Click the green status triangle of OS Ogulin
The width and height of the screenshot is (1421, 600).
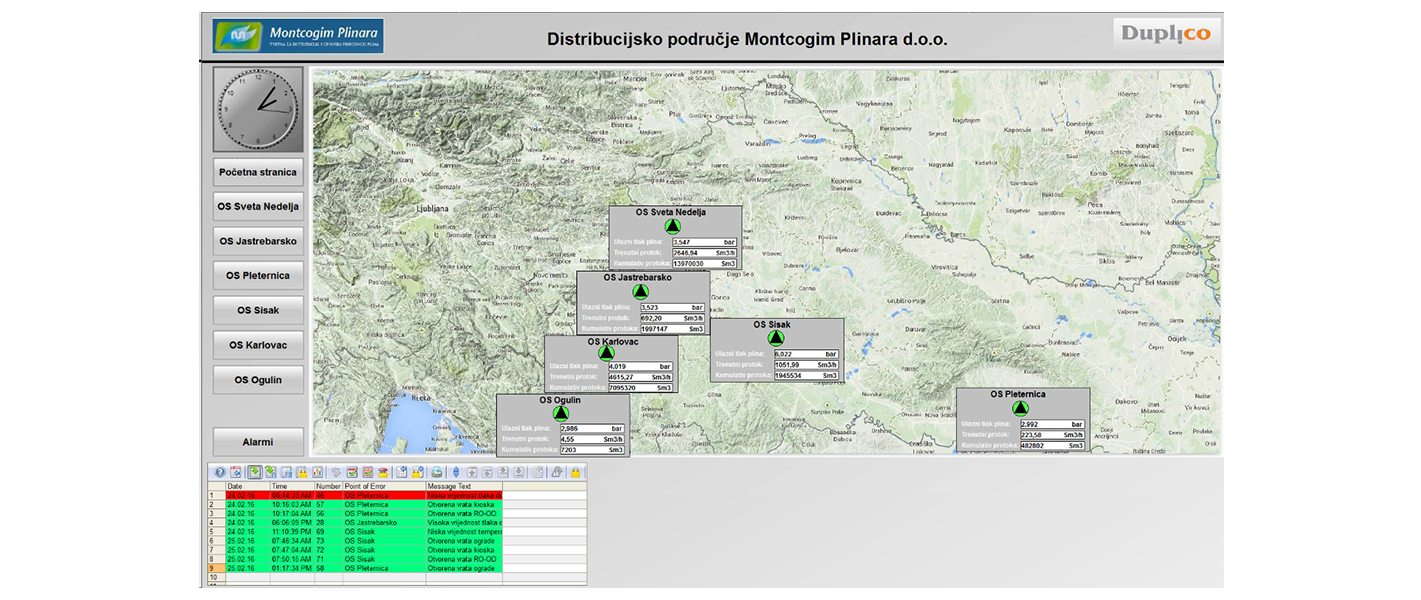561,413
